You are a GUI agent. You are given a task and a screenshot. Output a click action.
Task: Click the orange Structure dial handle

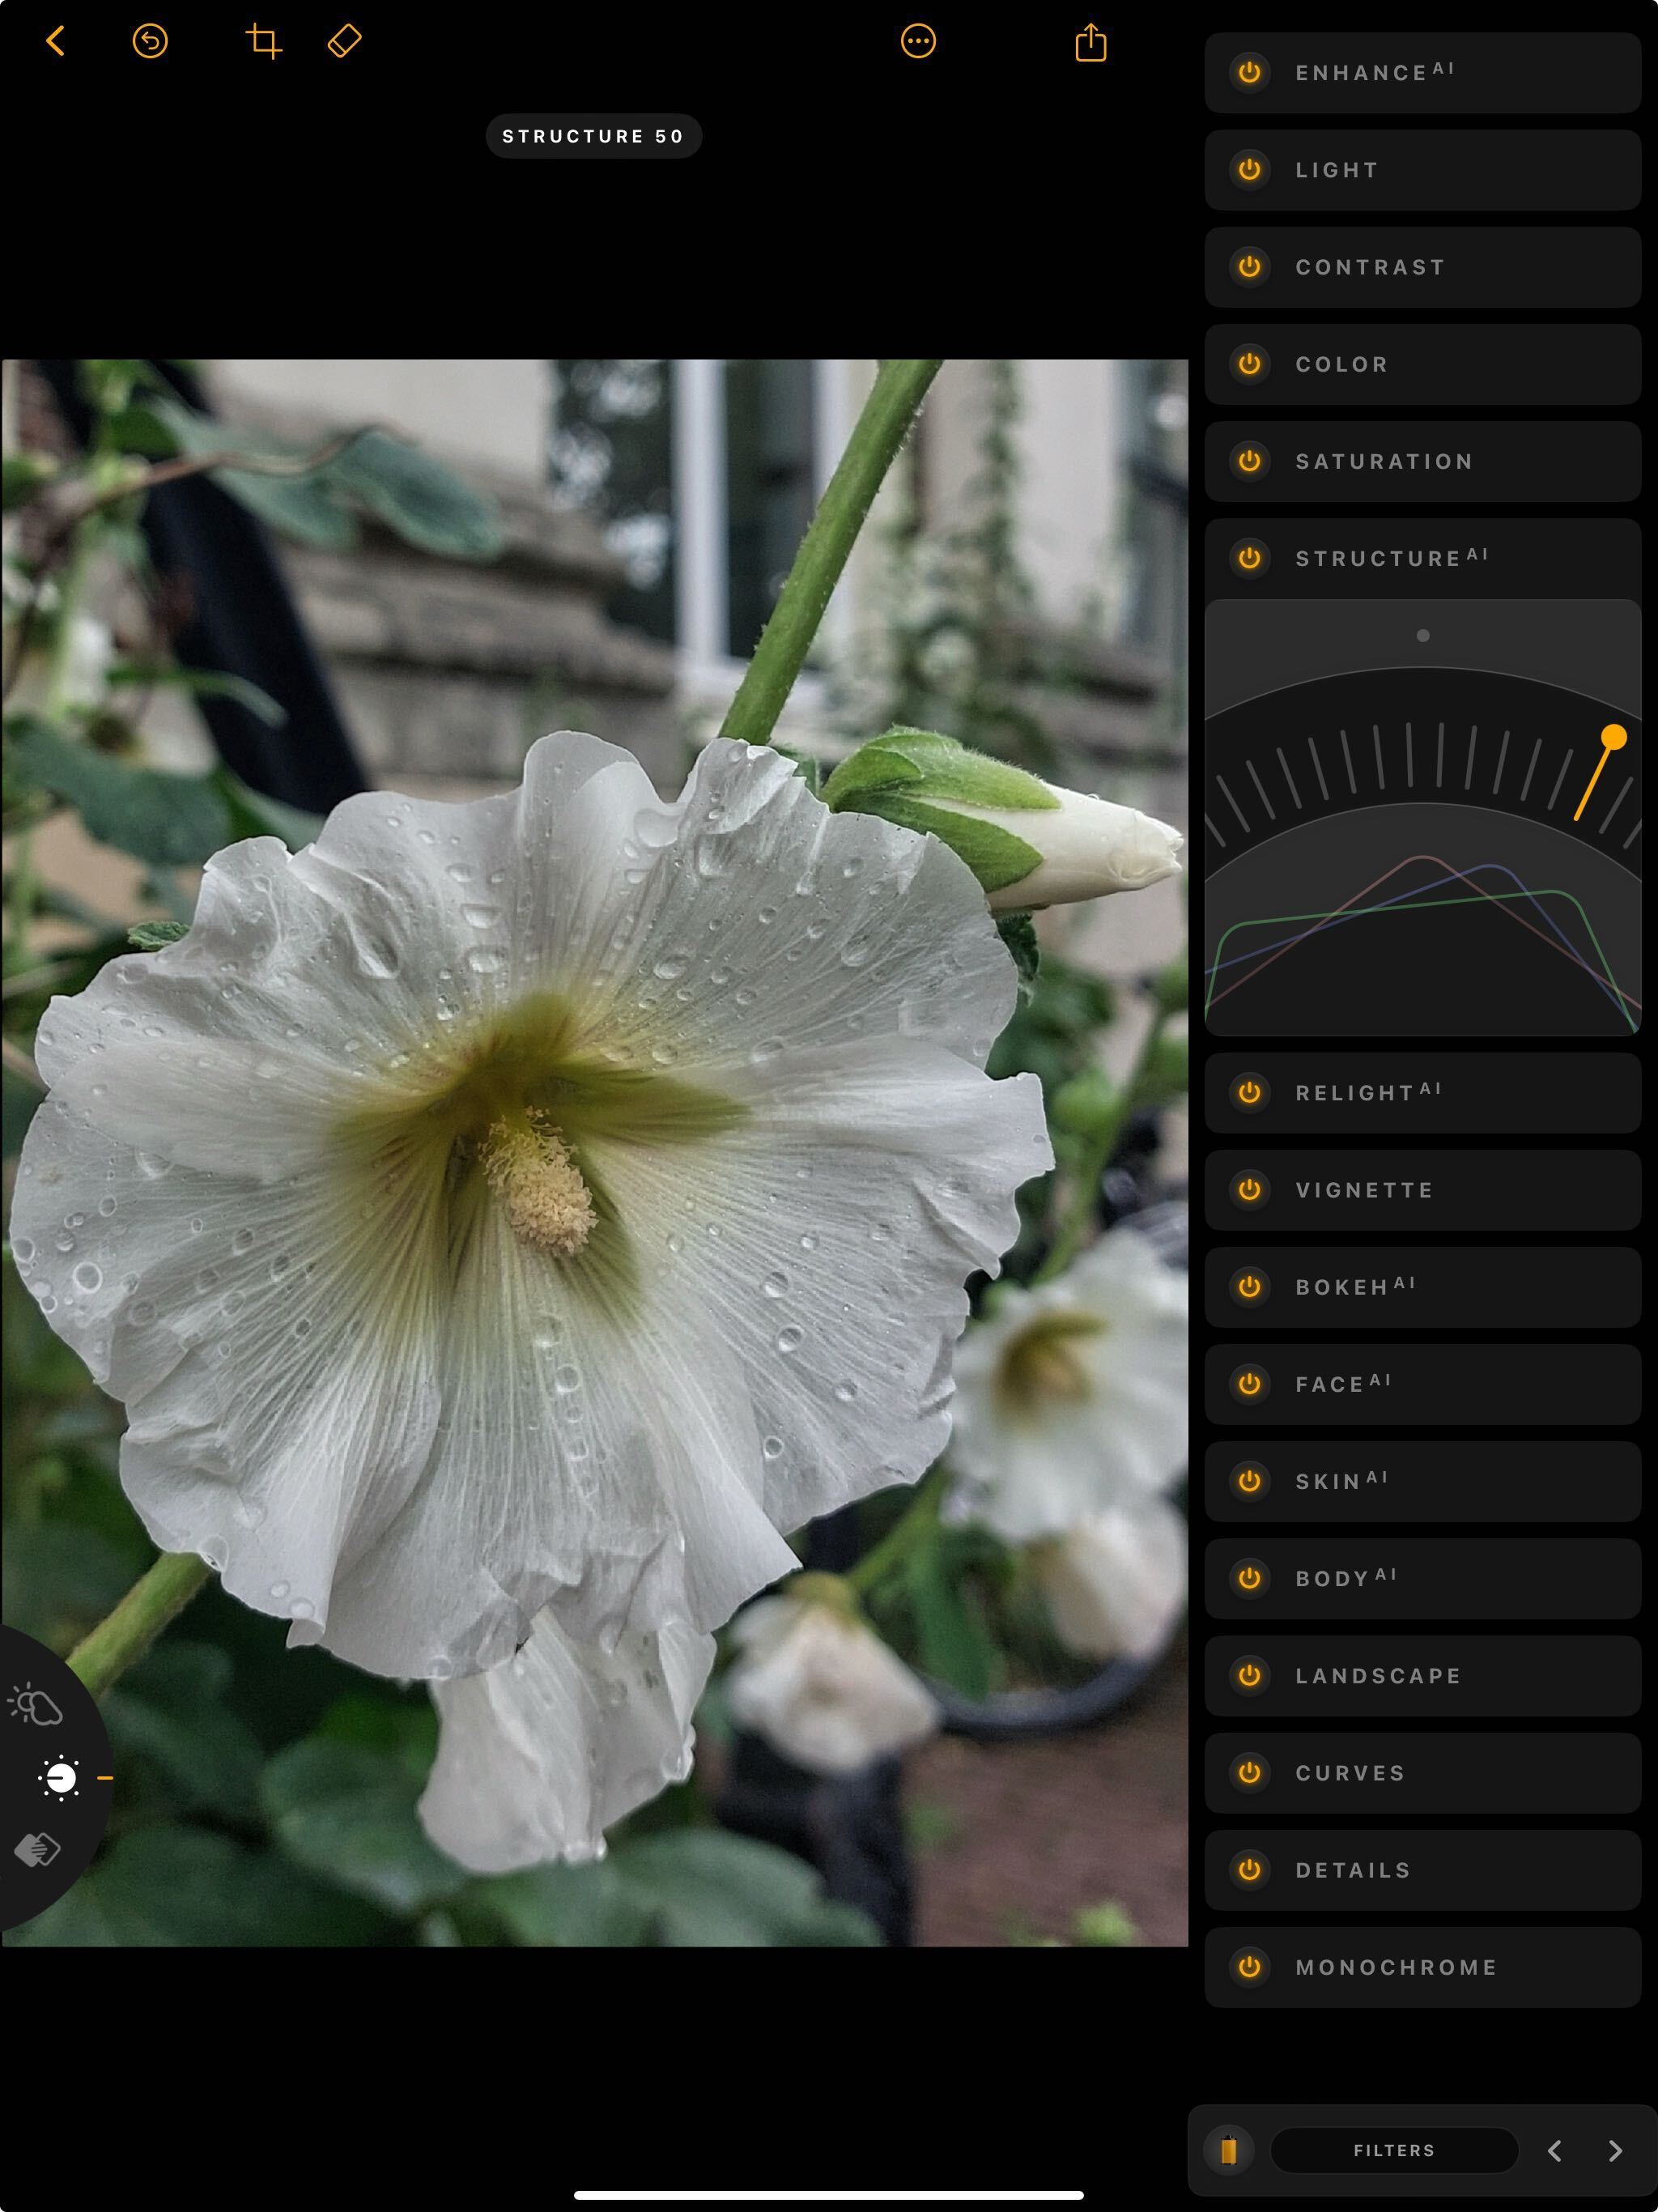click(x=1613, y=738)
